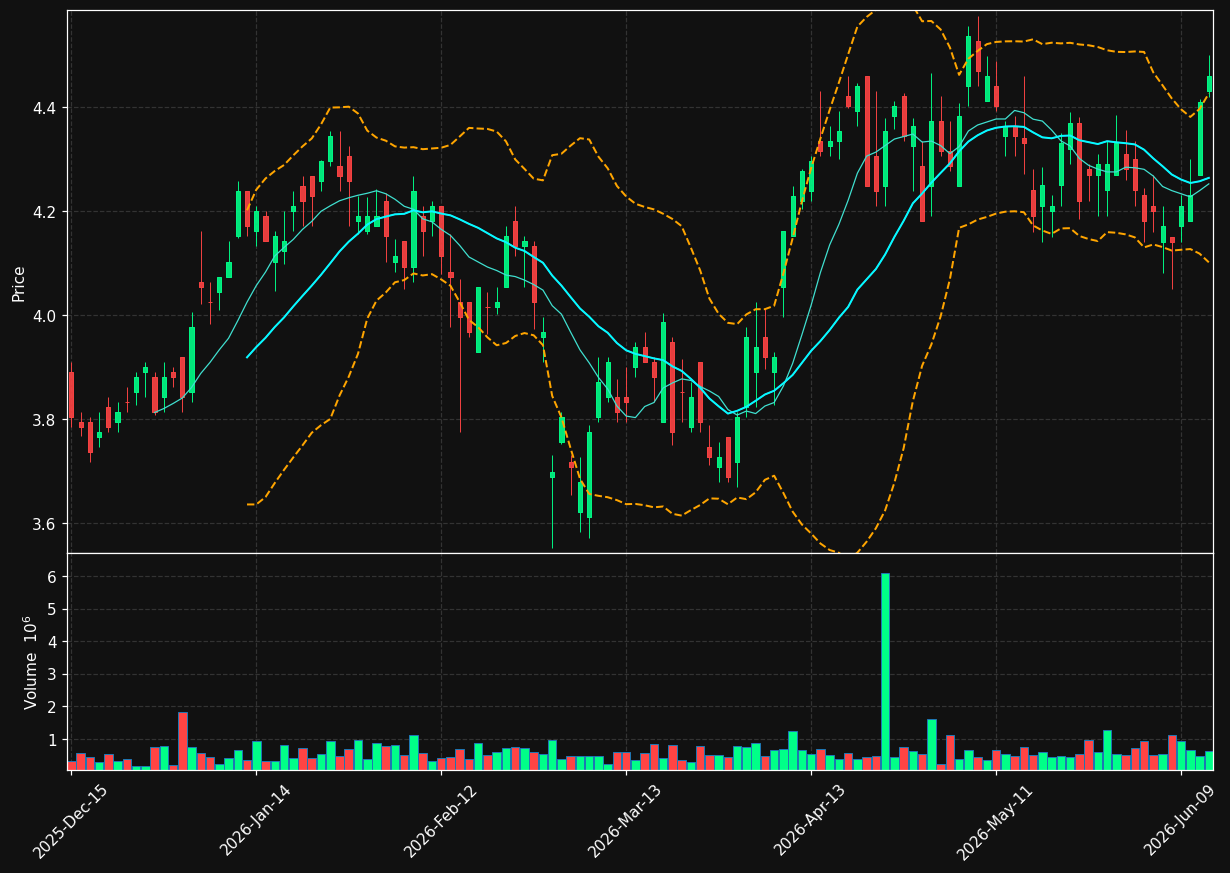Click the volume axis tick labeled 1

(x=52, y=740)
